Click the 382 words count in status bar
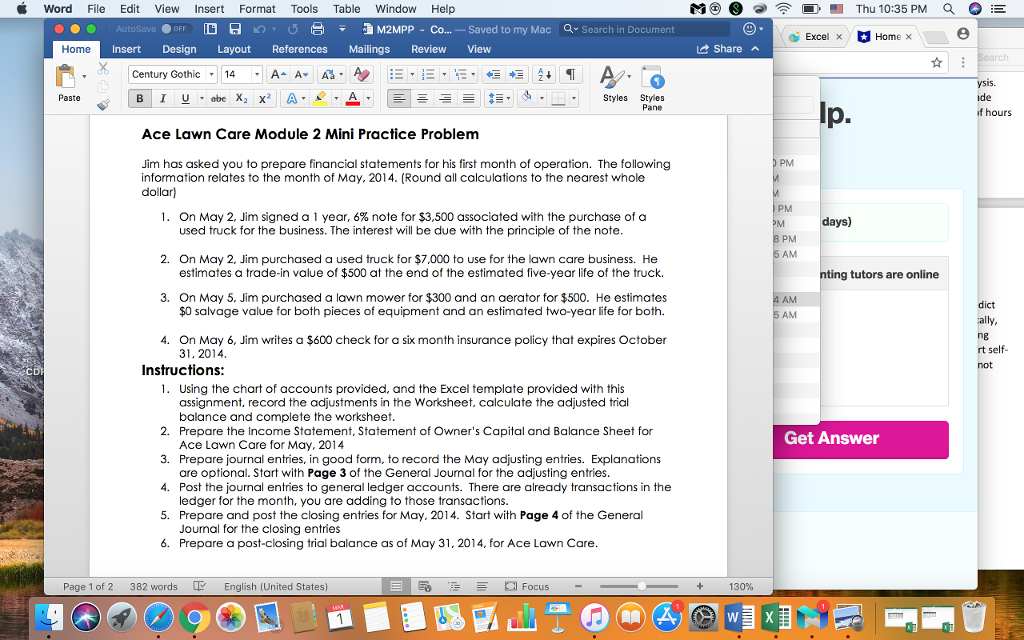Image resolution: width=1024 pixels, height=640 pixels. point(153,586)
